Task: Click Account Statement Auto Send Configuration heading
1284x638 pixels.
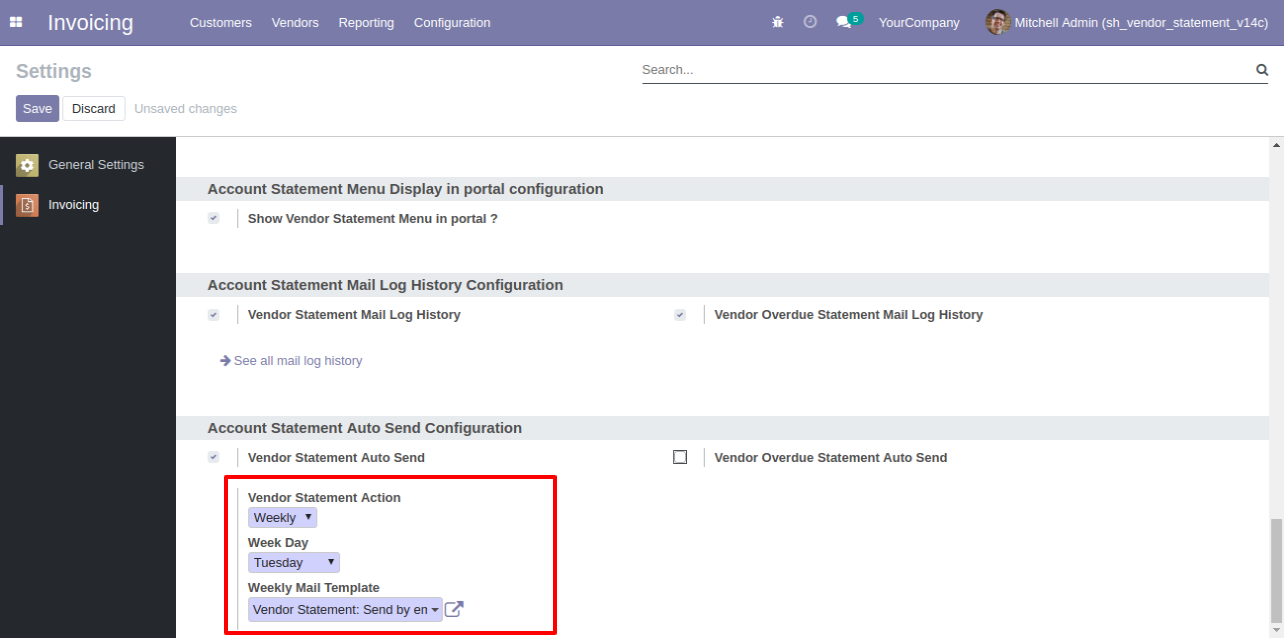Action: 365,428
